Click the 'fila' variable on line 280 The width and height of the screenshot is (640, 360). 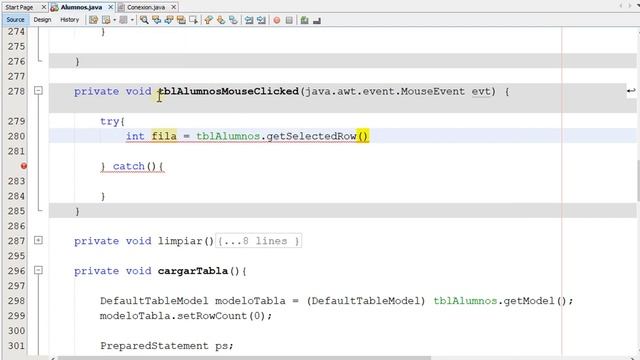coord(164,136)
